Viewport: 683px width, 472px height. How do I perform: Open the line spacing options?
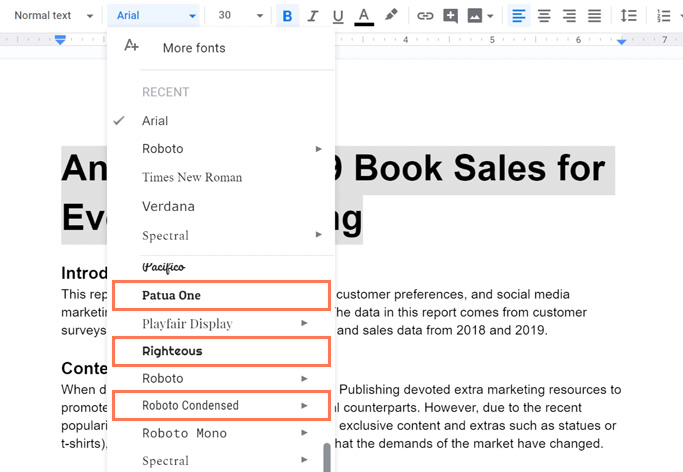coord(628,16)
